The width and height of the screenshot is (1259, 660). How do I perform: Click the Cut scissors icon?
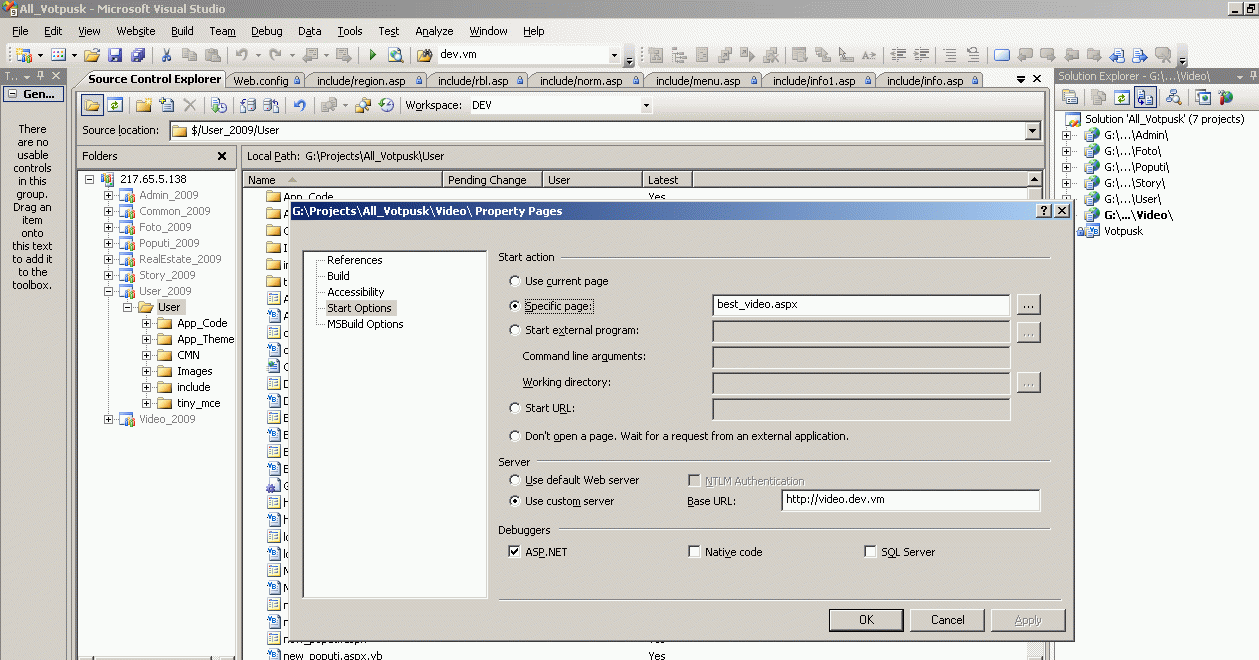point(167,56)
